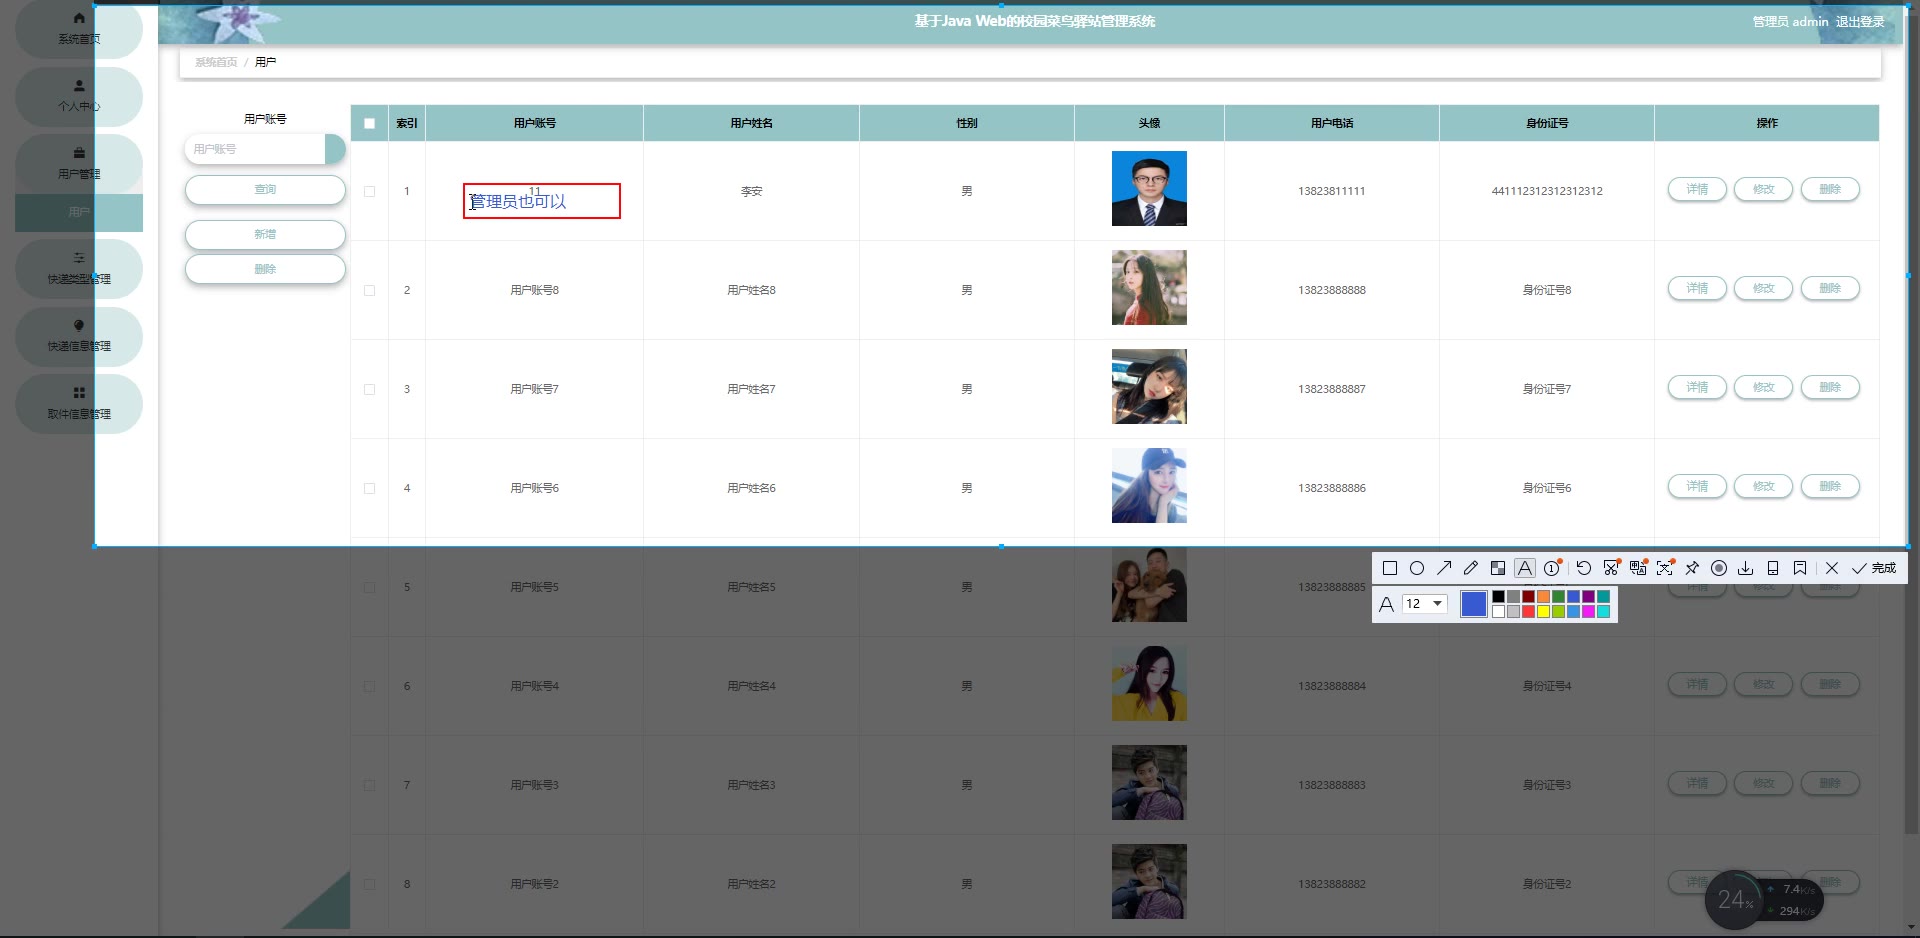Click 详情 for 用户账号8 row
Image resolution: width=1920 pixels, height=938 pixels.
(1697, 288)
